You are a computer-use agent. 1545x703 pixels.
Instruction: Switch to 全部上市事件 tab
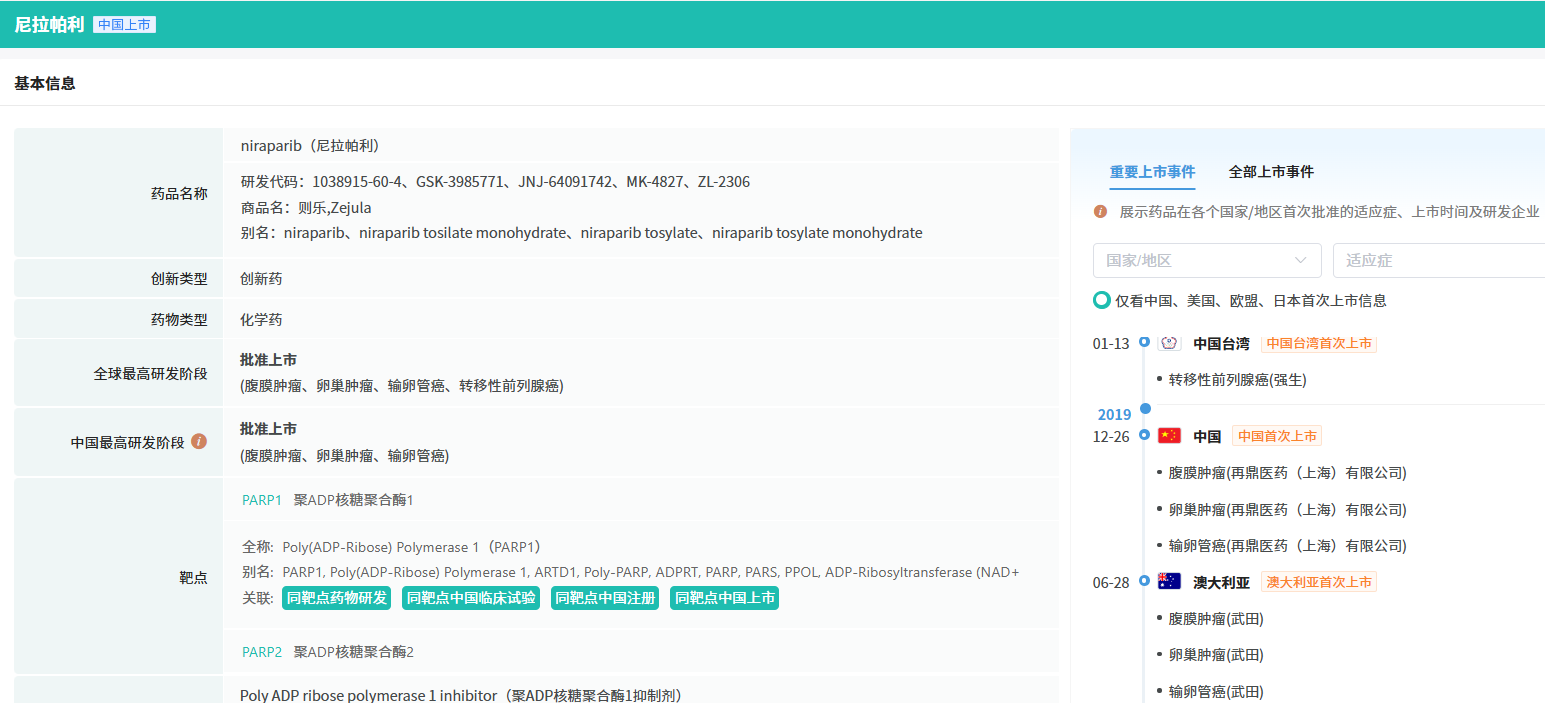1271,172
